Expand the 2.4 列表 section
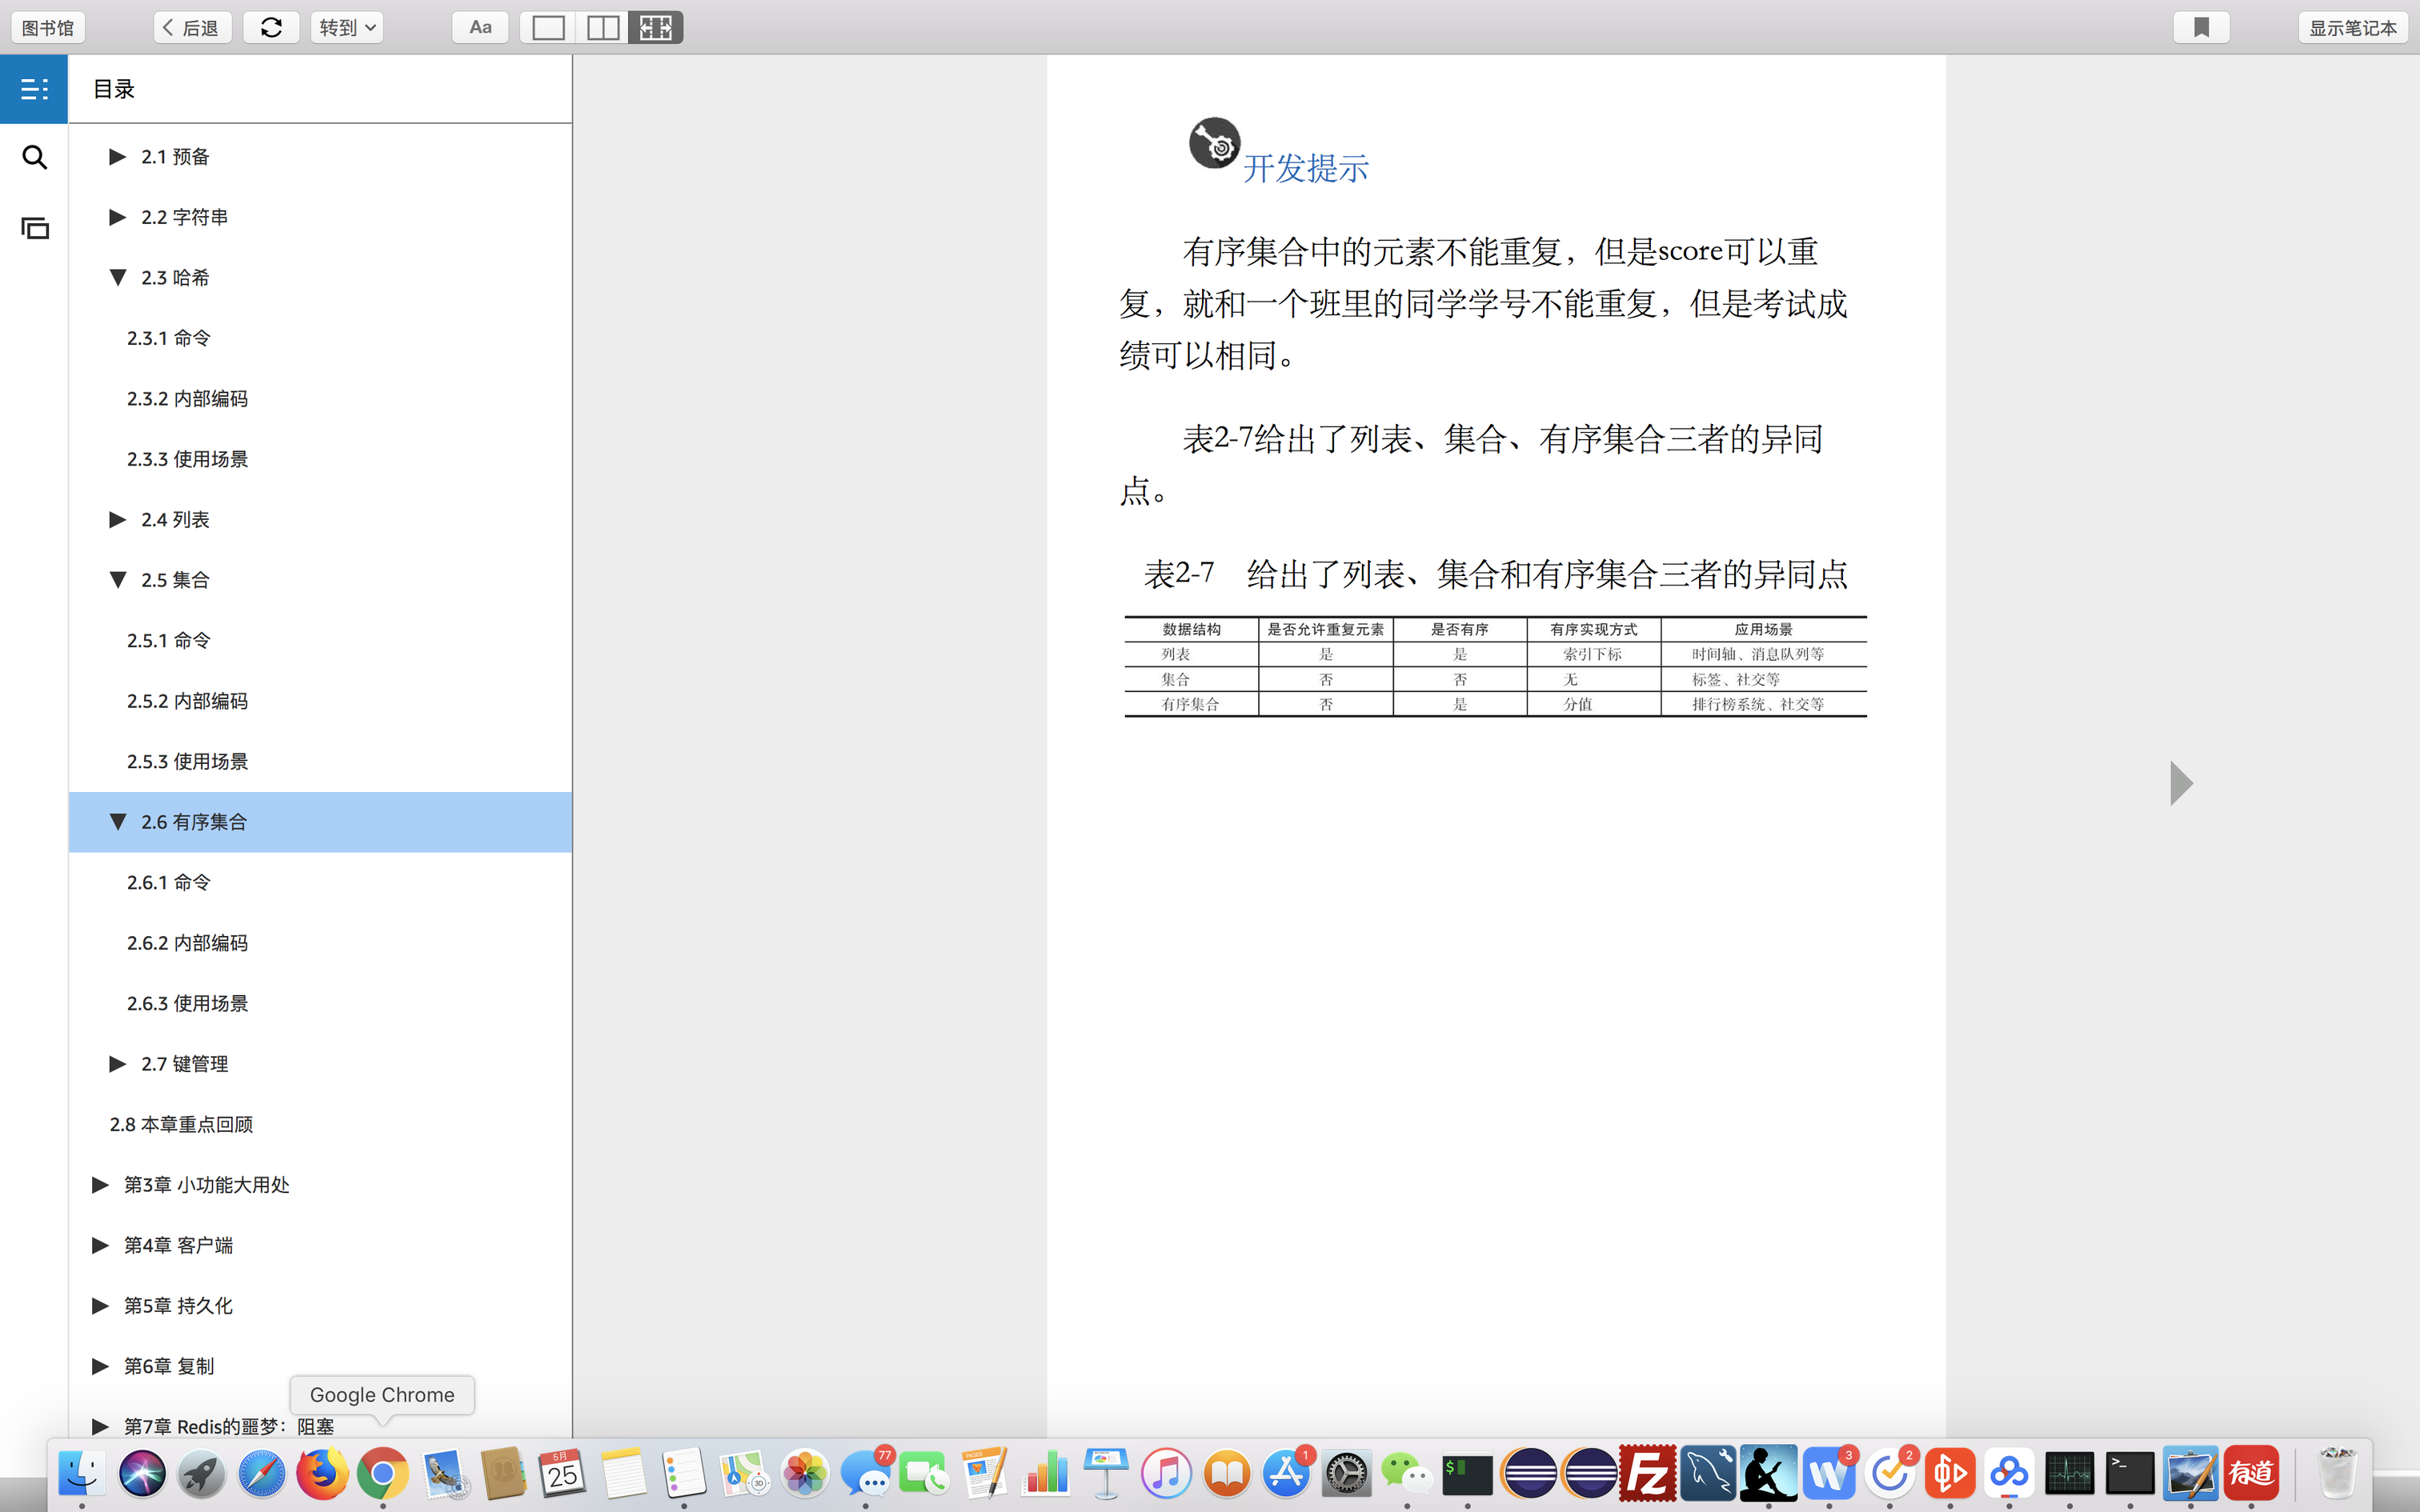Screen dimensions: 2420x1512 point(117,519)
